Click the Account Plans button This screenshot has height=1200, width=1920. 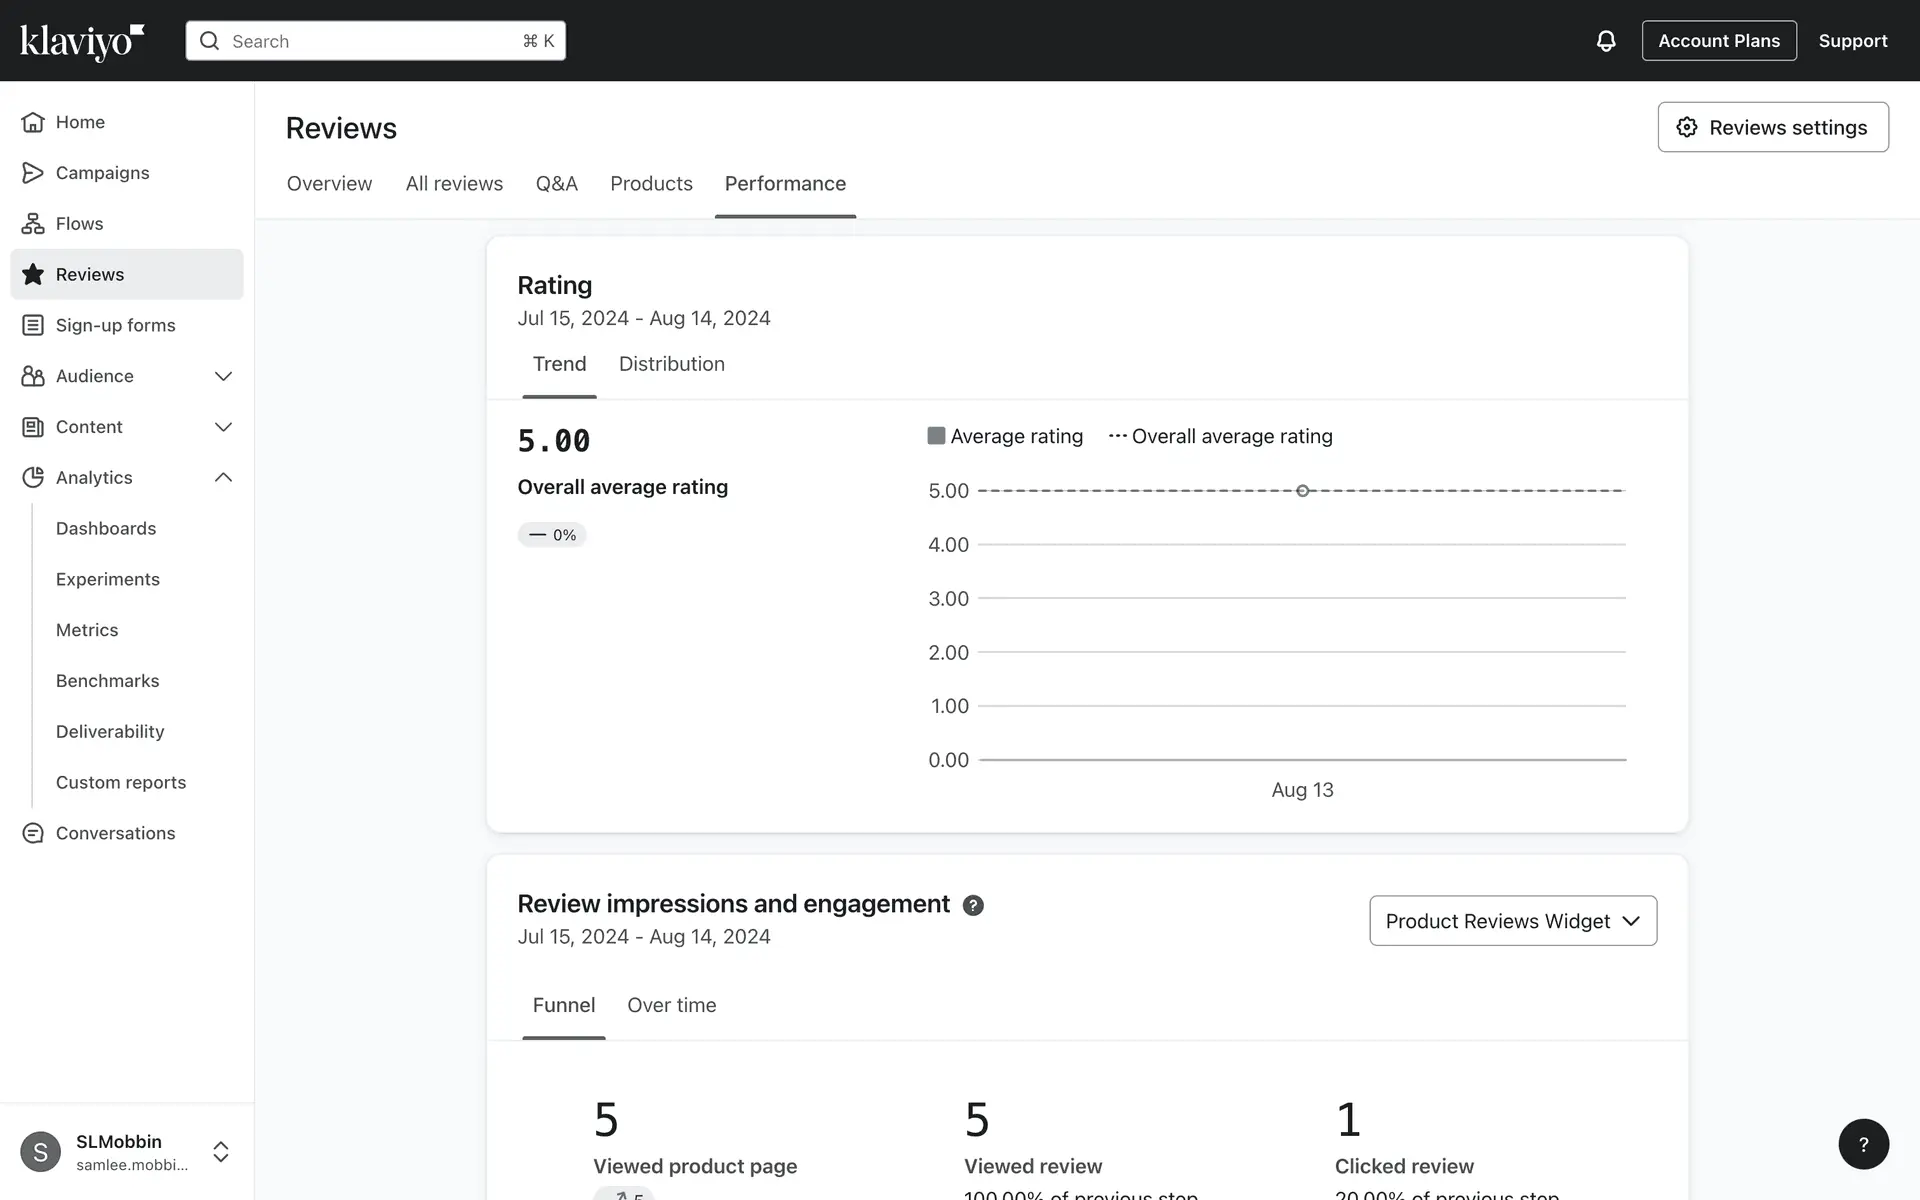(x=1718, y=41)
